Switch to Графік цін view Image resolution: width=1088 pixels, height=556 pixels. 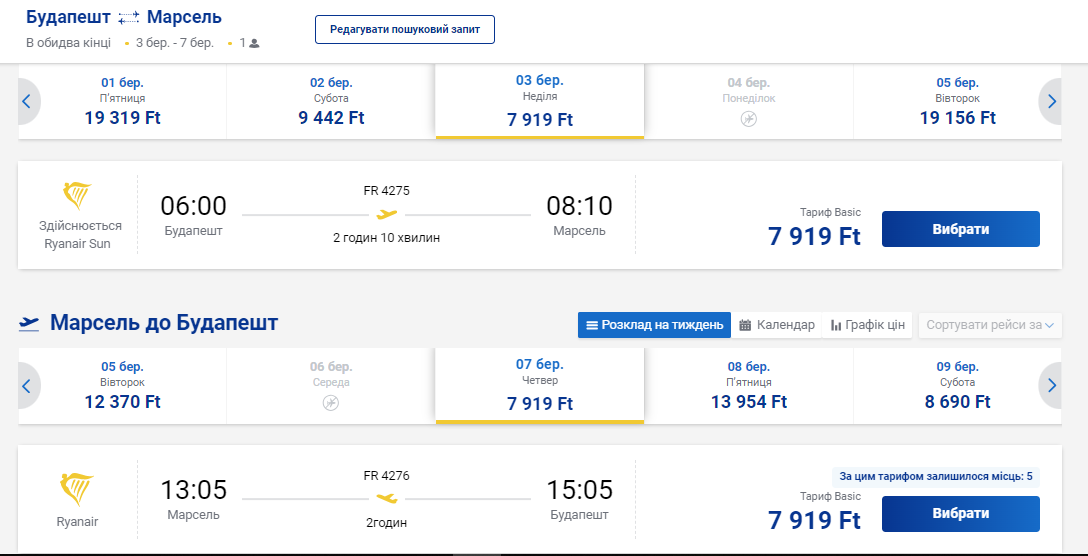[867, 325]
